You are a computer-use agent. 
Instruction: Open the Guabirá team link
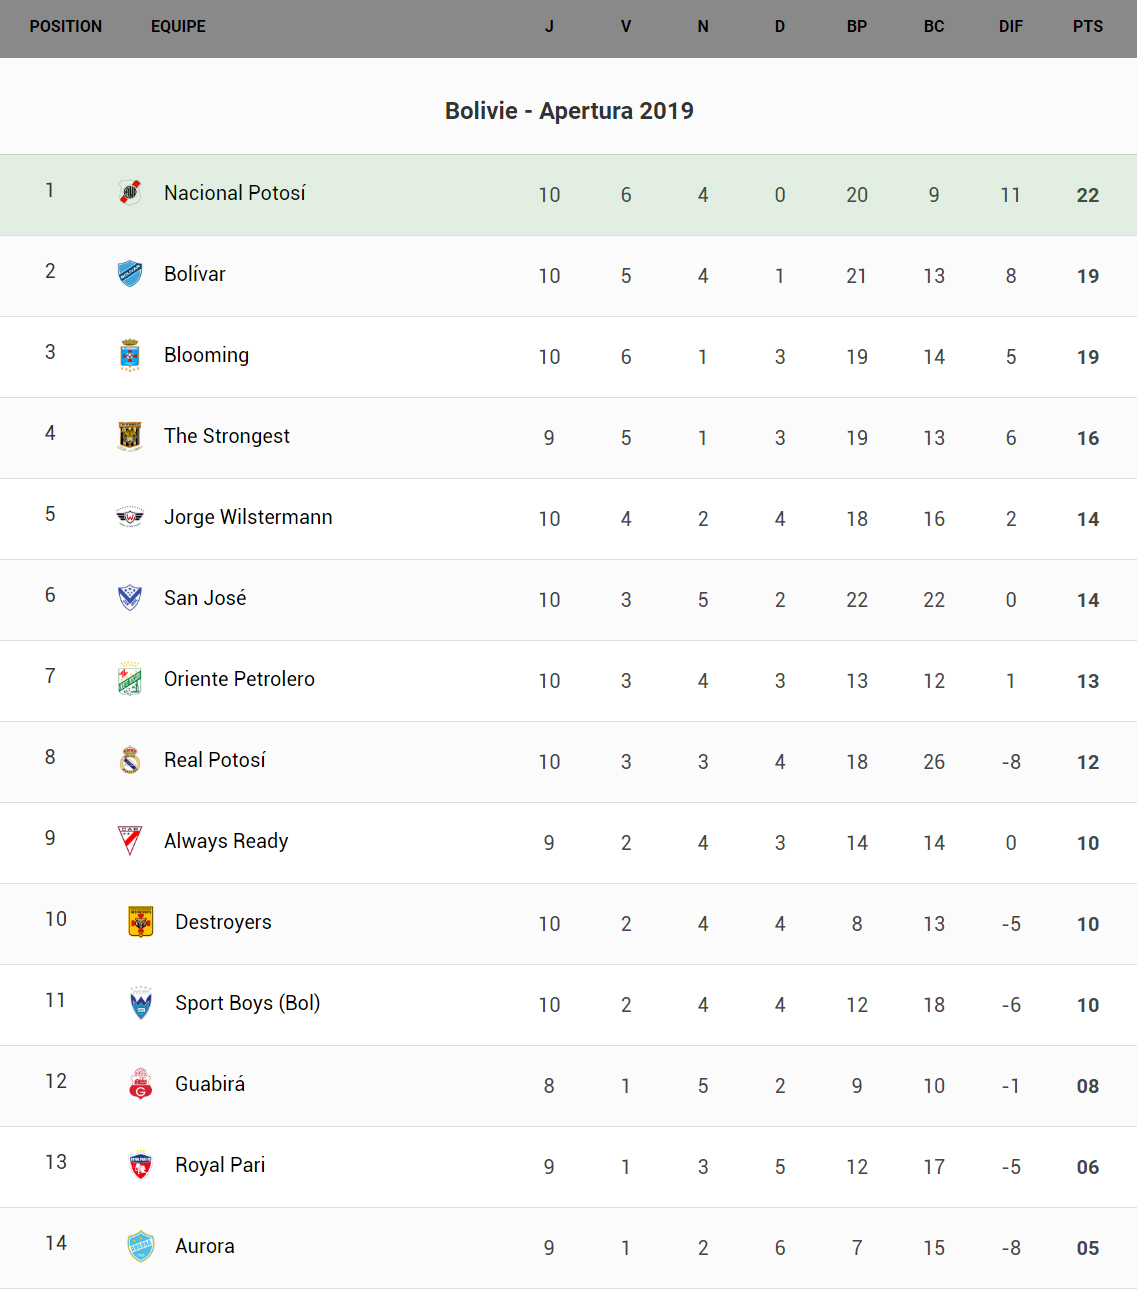tap(210, 1084)
